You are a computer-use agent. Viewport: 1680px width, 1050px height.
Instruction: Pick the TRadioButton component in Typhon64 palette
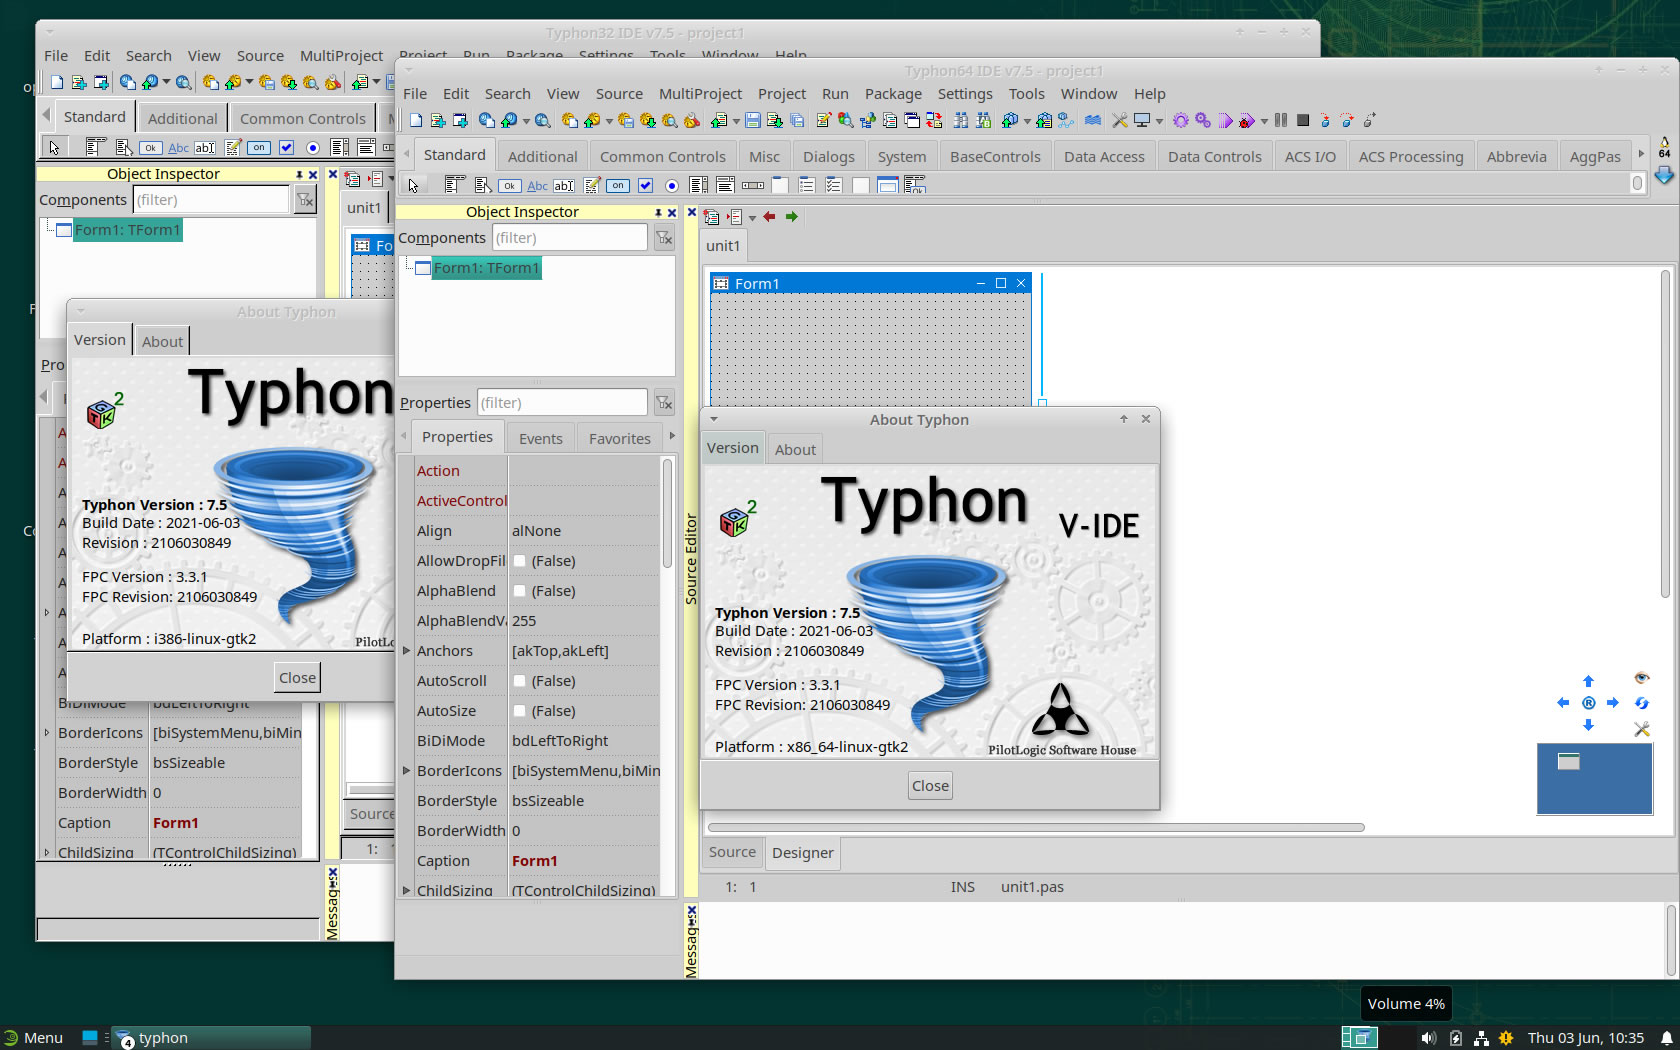(672, 185)
